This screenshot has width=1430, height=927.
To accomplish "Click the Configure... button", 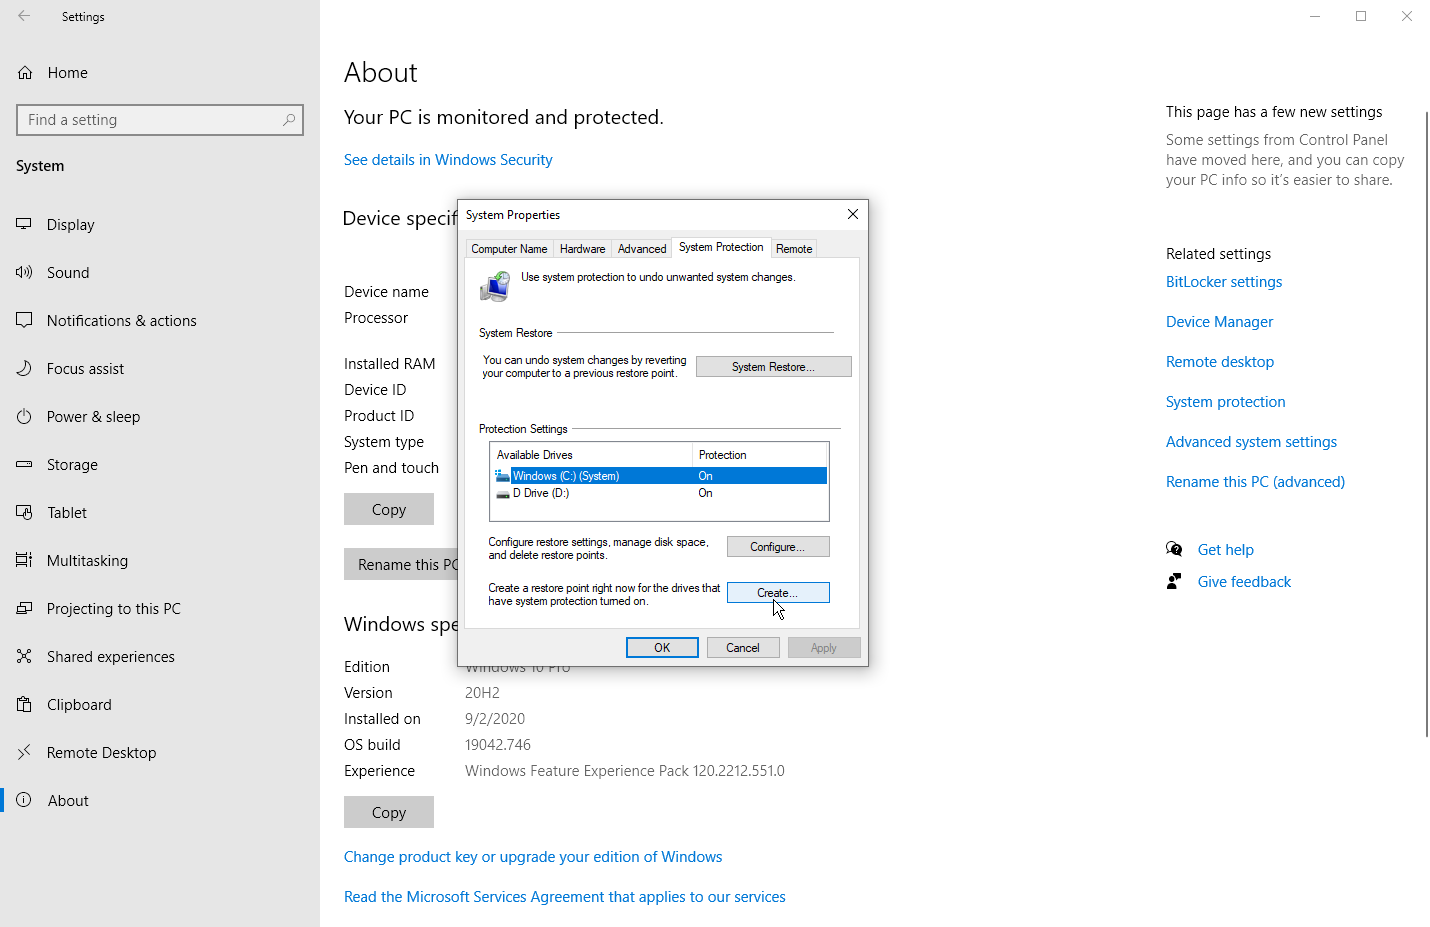I will 778,547.
